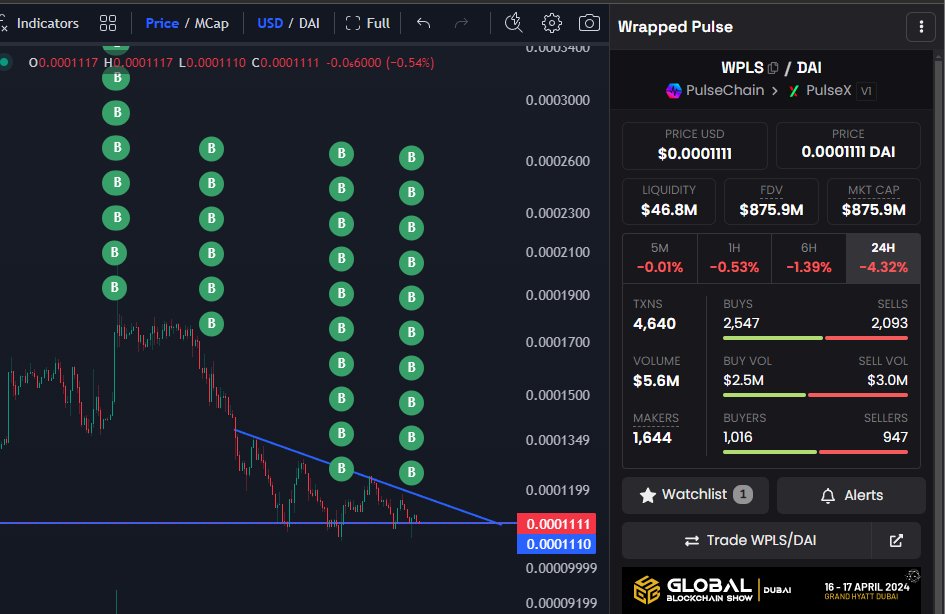This screenshot has height=614, width=945.
Task: Copy the WPLS token address
Action: click(x=773, y=68)
